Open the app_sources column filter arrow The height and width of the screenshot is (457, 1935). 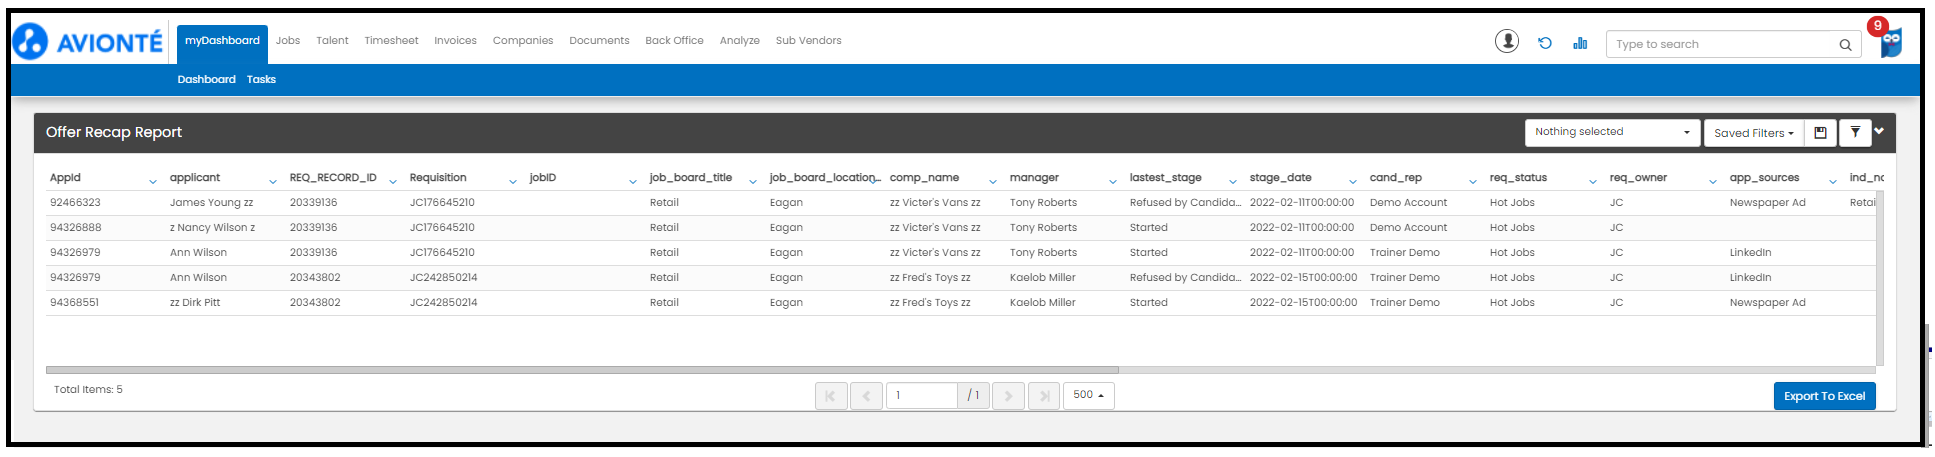(x=1833, y=181)
